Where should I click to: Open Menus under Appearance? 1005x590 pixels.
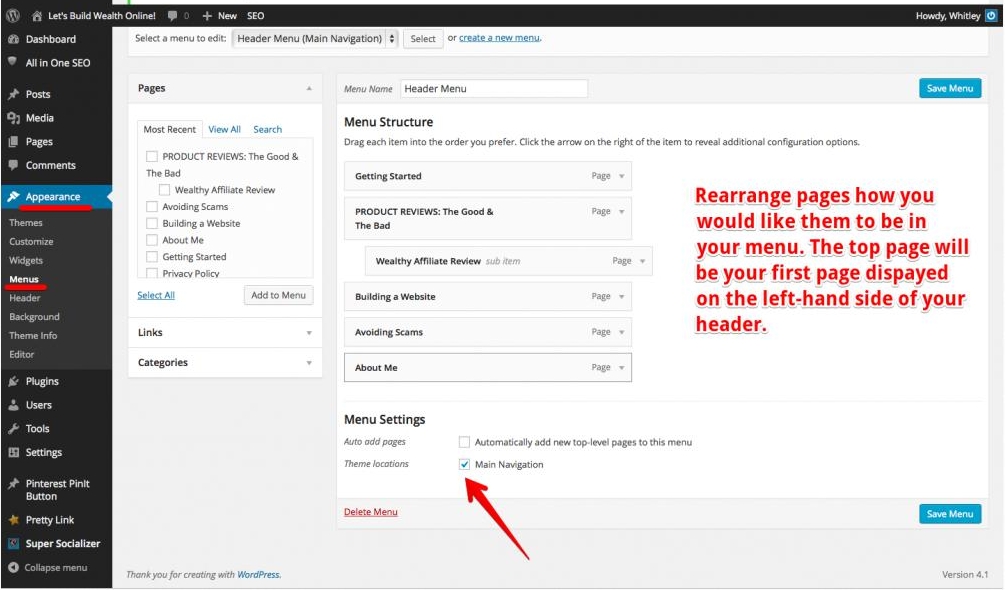(x=24, y=279)
